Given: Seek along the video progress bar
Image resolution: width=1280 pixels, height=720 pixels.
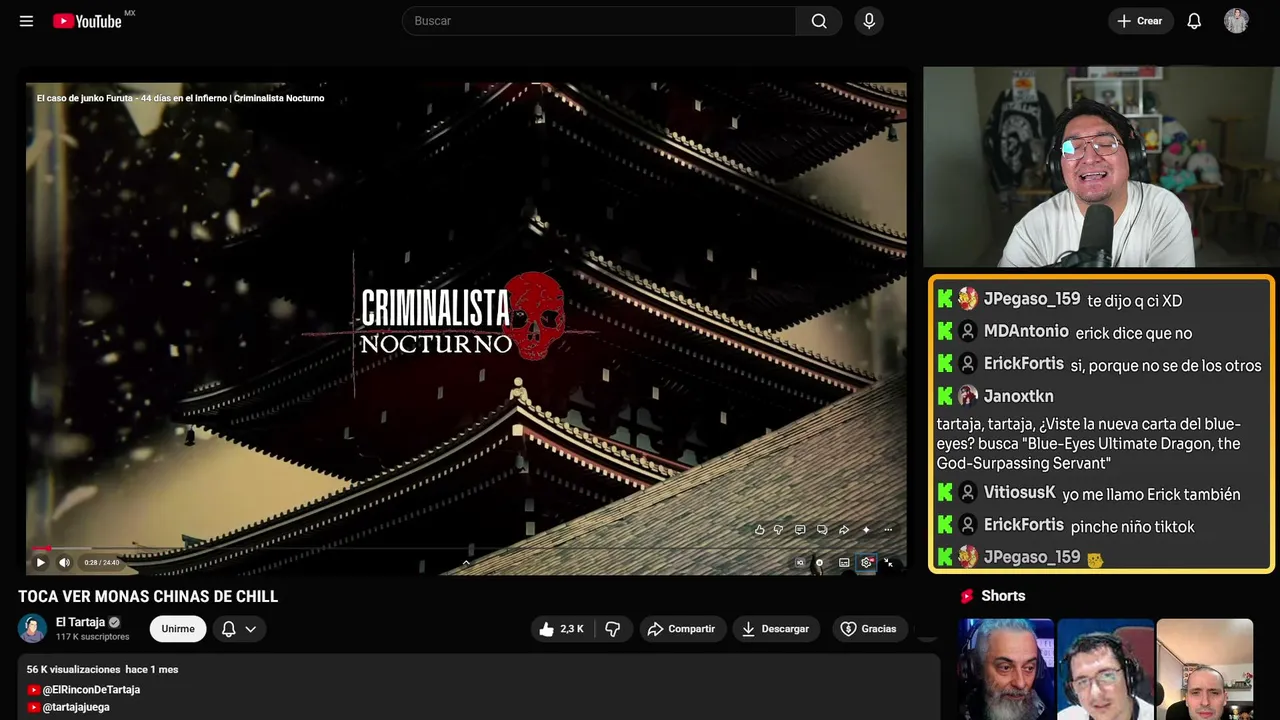Looking at the screenshot, I should (466, 548).
